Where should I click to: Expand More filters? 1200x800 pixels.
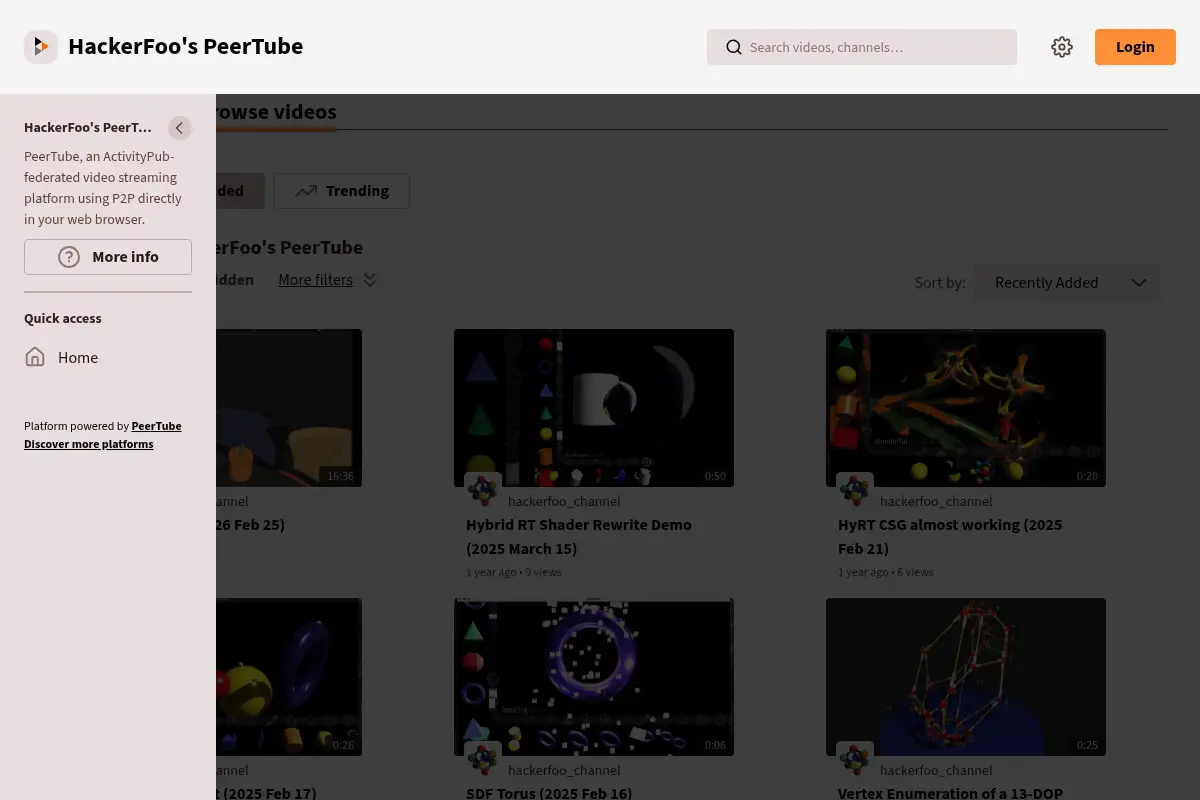[x=315, y=280]
